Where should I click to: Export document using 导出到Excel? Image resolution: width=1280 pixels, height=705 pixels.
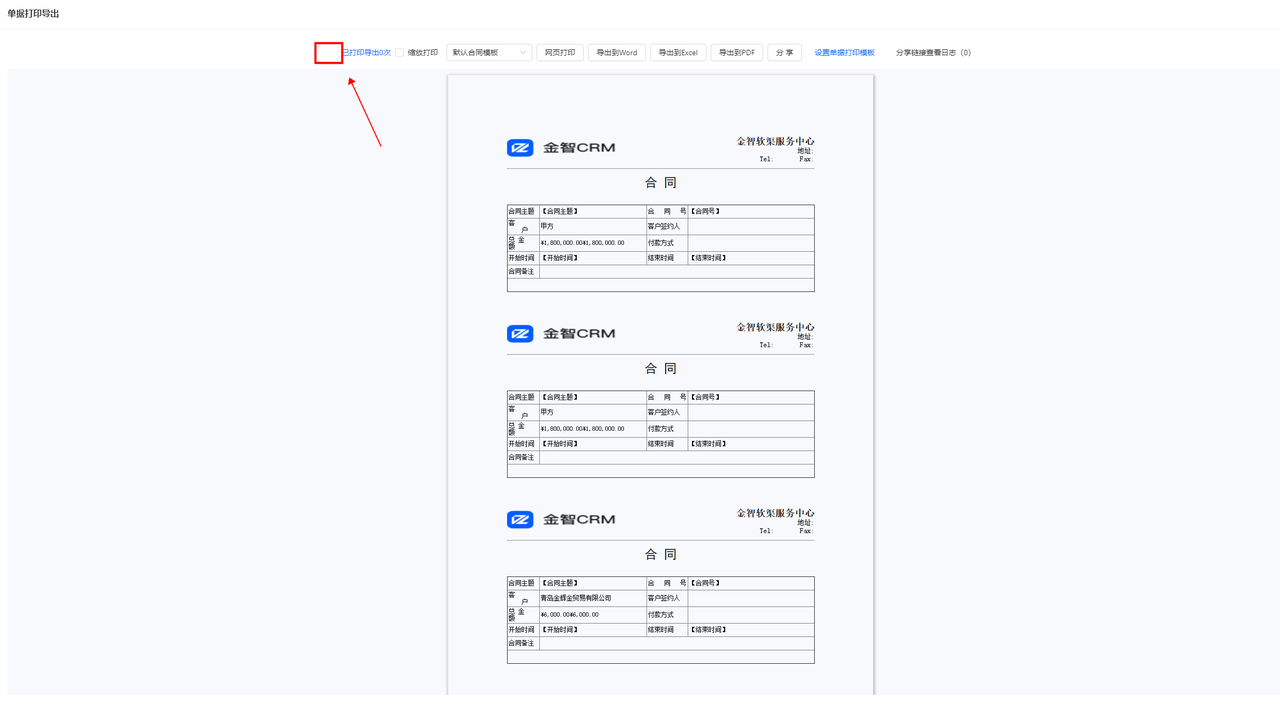click(678, 53)
